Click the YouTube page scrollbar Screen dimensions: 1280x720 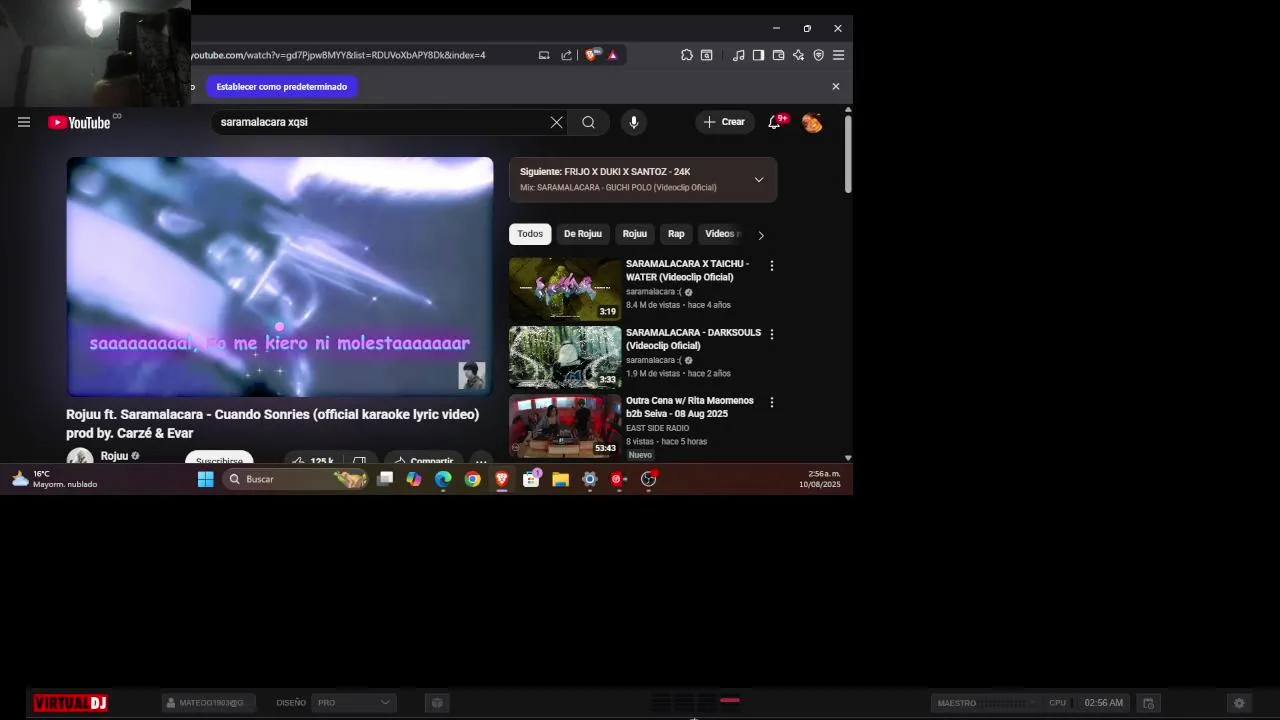point(848,155)
